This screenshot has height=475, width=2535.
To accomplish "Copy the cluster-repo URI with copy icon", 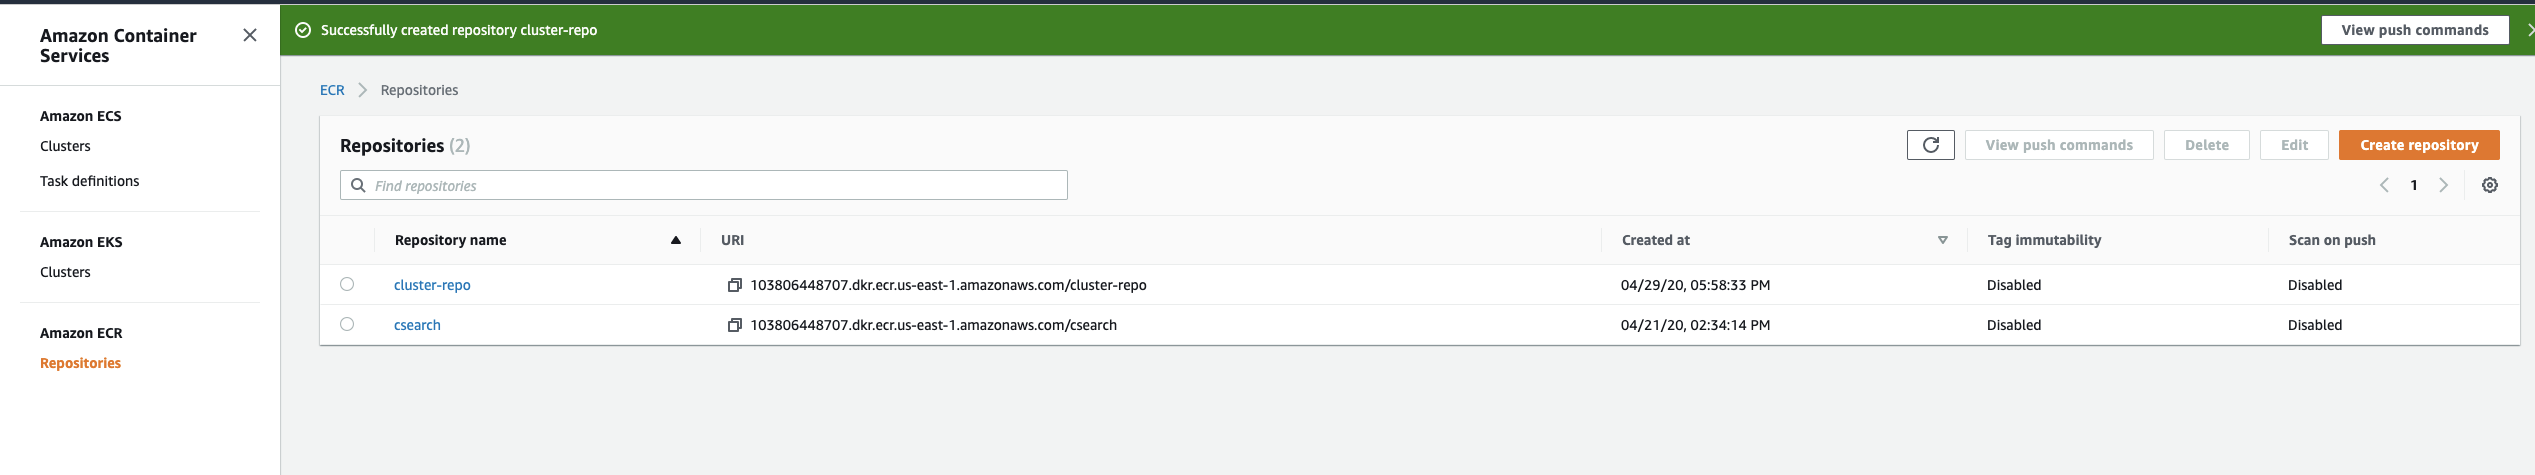I will (x=735, y=285).
